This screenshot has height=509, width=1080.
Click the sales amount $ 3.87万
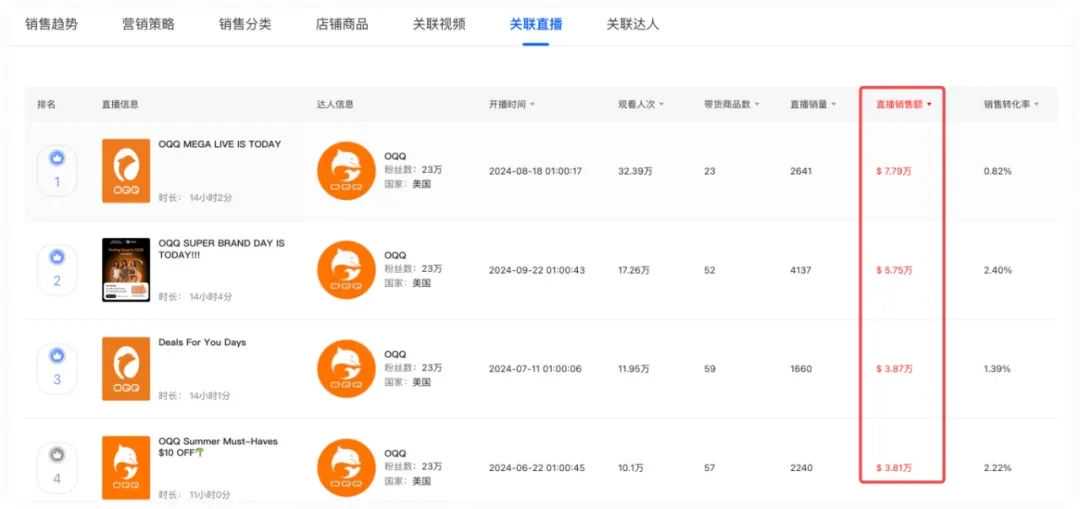tap(894, 368)
